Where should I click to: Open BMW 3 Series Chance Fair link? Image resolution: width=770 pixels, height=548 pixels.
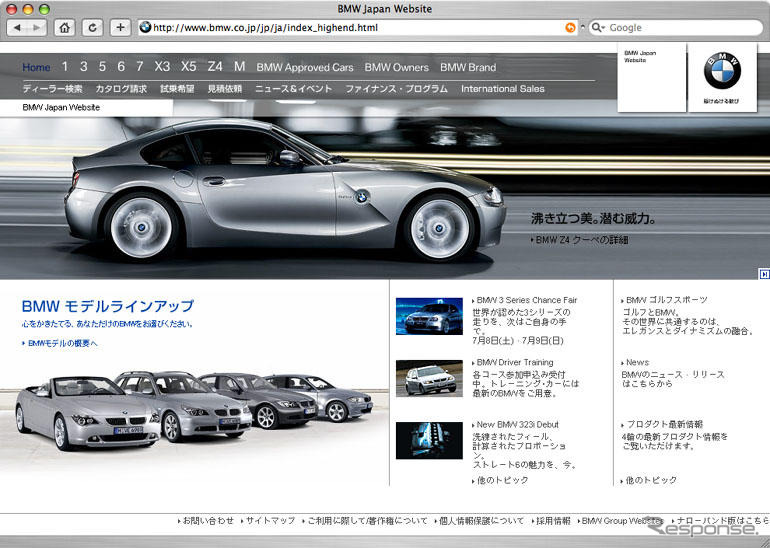pos(524,300)
